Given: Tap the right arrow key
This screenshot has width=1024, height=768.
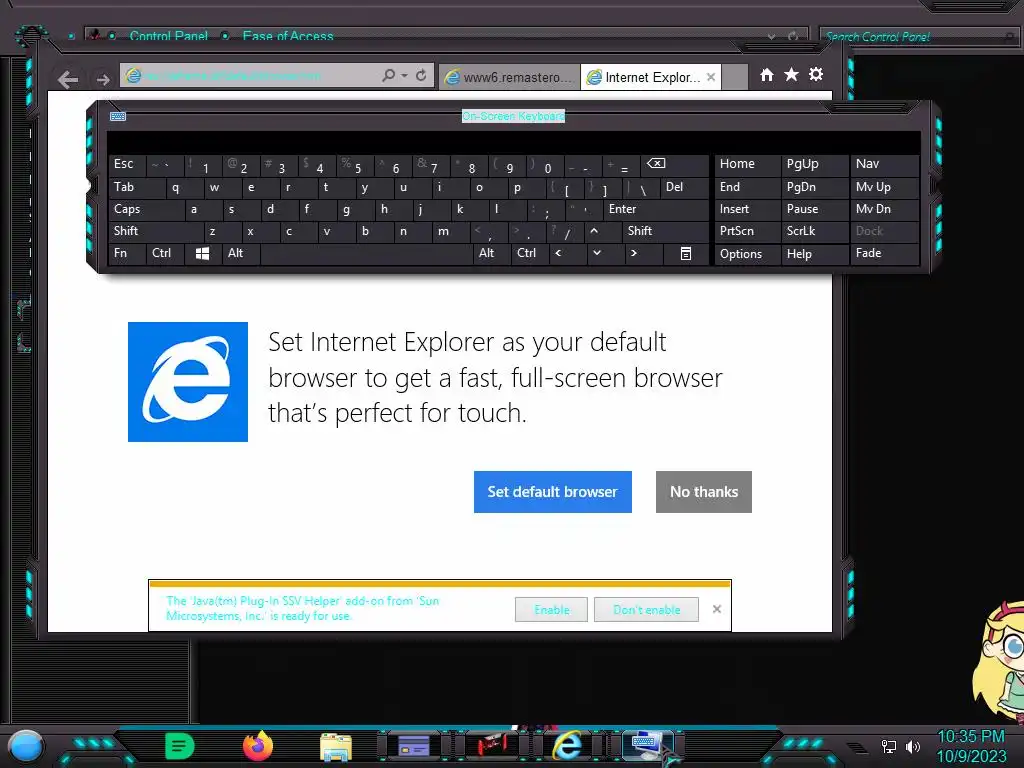Looking at the screenshot, I should click(x=643, y=253).
